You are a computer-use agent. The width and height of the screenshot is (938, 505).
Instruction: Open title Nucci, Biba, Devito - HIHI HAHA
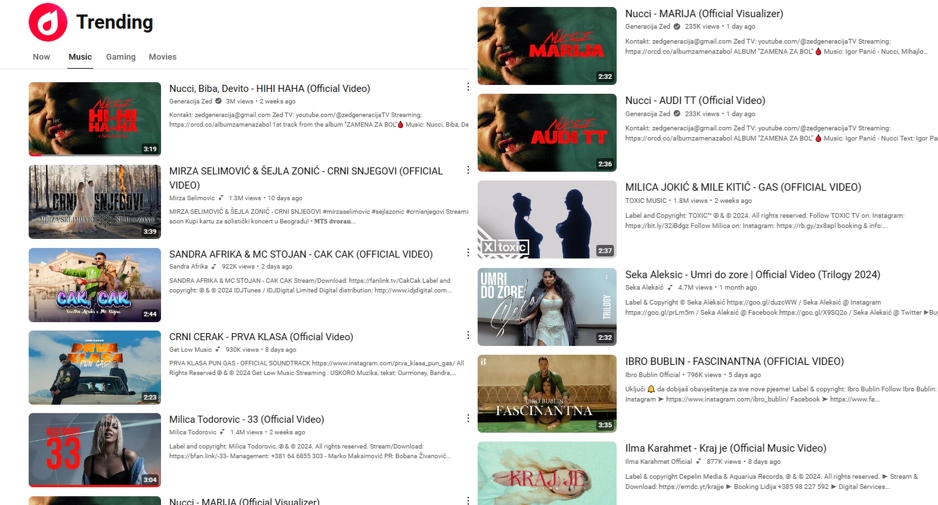269,89
